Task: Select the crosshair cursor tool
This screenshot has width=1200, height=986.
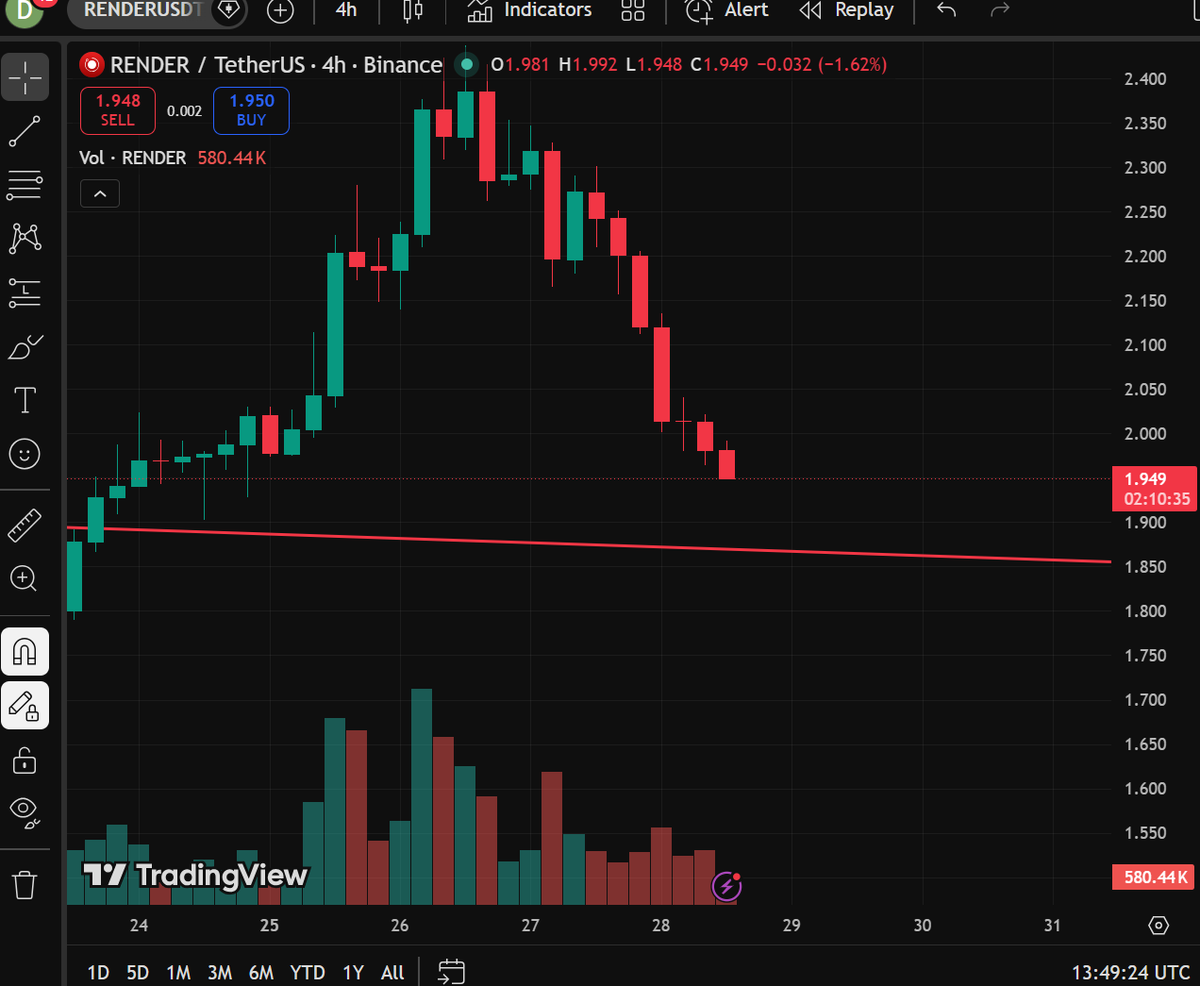Action: pos(25,77)
